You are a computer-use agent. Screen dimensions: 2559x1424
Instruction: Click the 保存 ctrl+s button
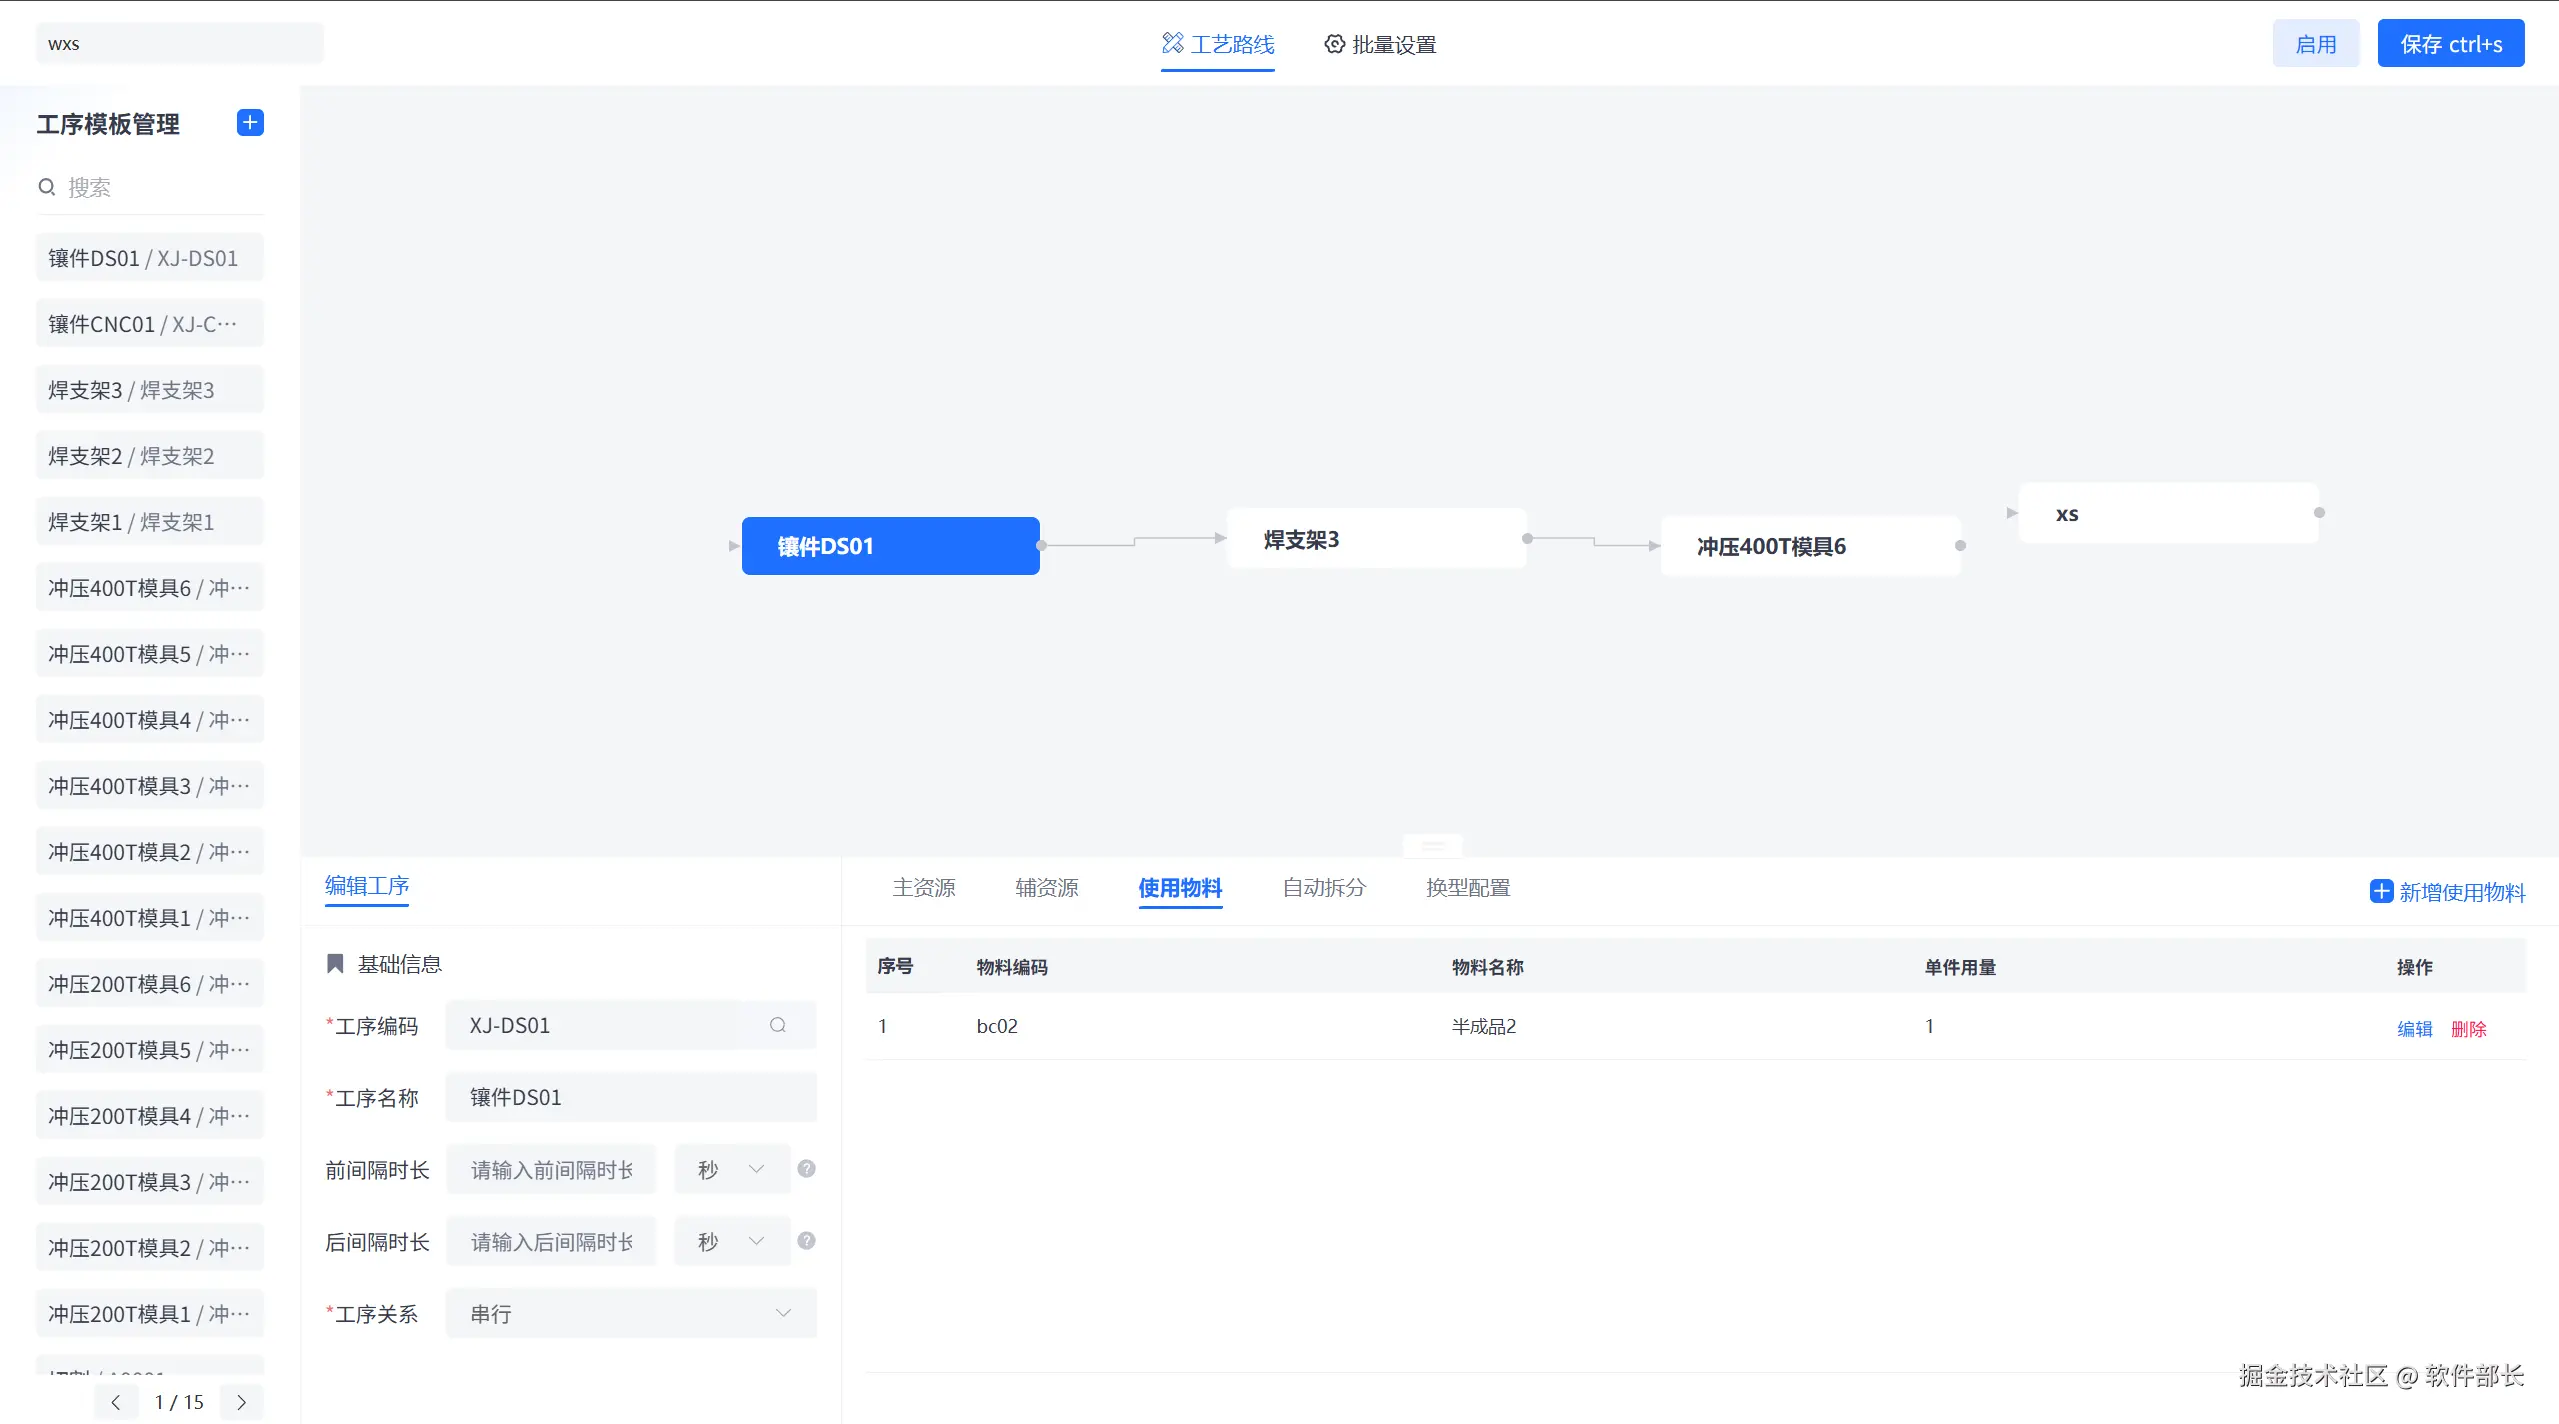click(x=2450, y=44)
